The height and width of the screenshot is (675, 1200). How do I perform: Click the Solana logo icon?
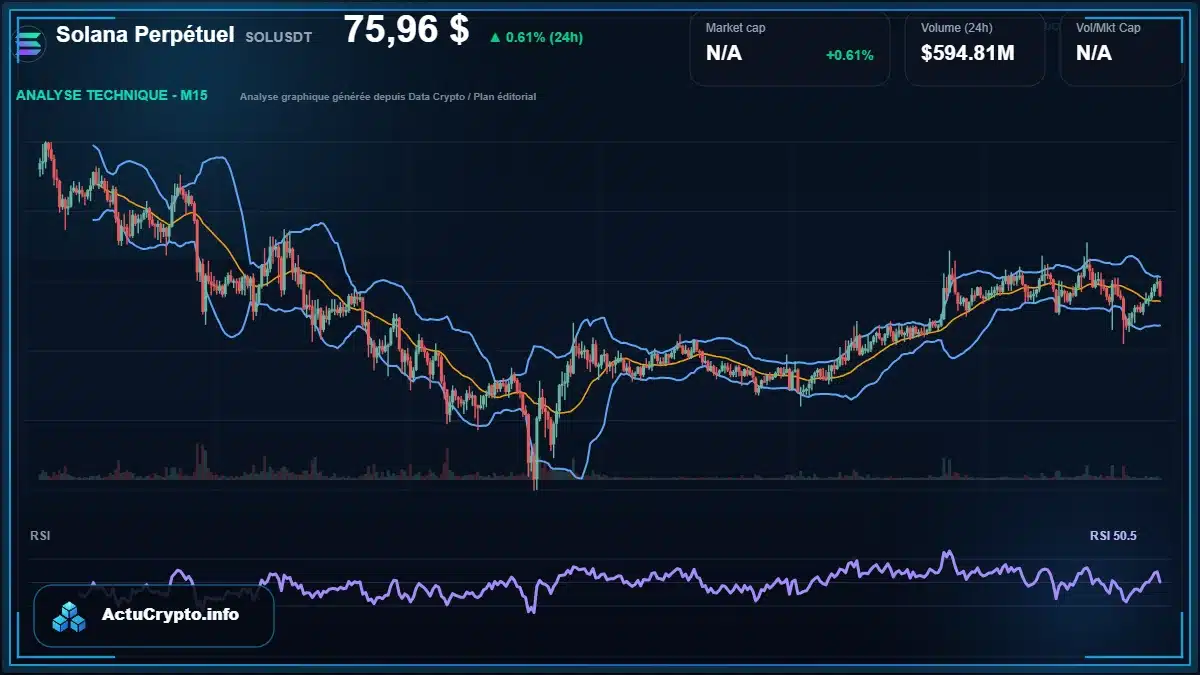click(27, 42)
